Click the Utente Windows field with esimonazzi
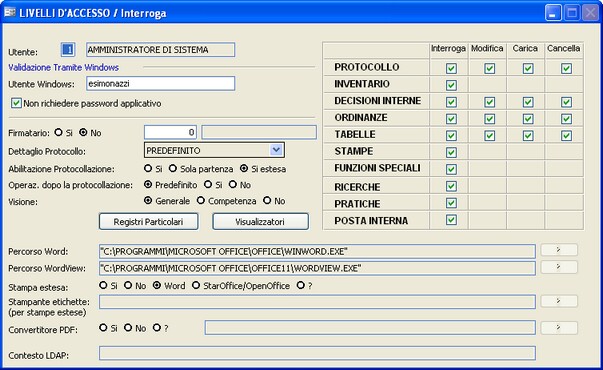This screenshot has width=603, height=370. [160, 83]
